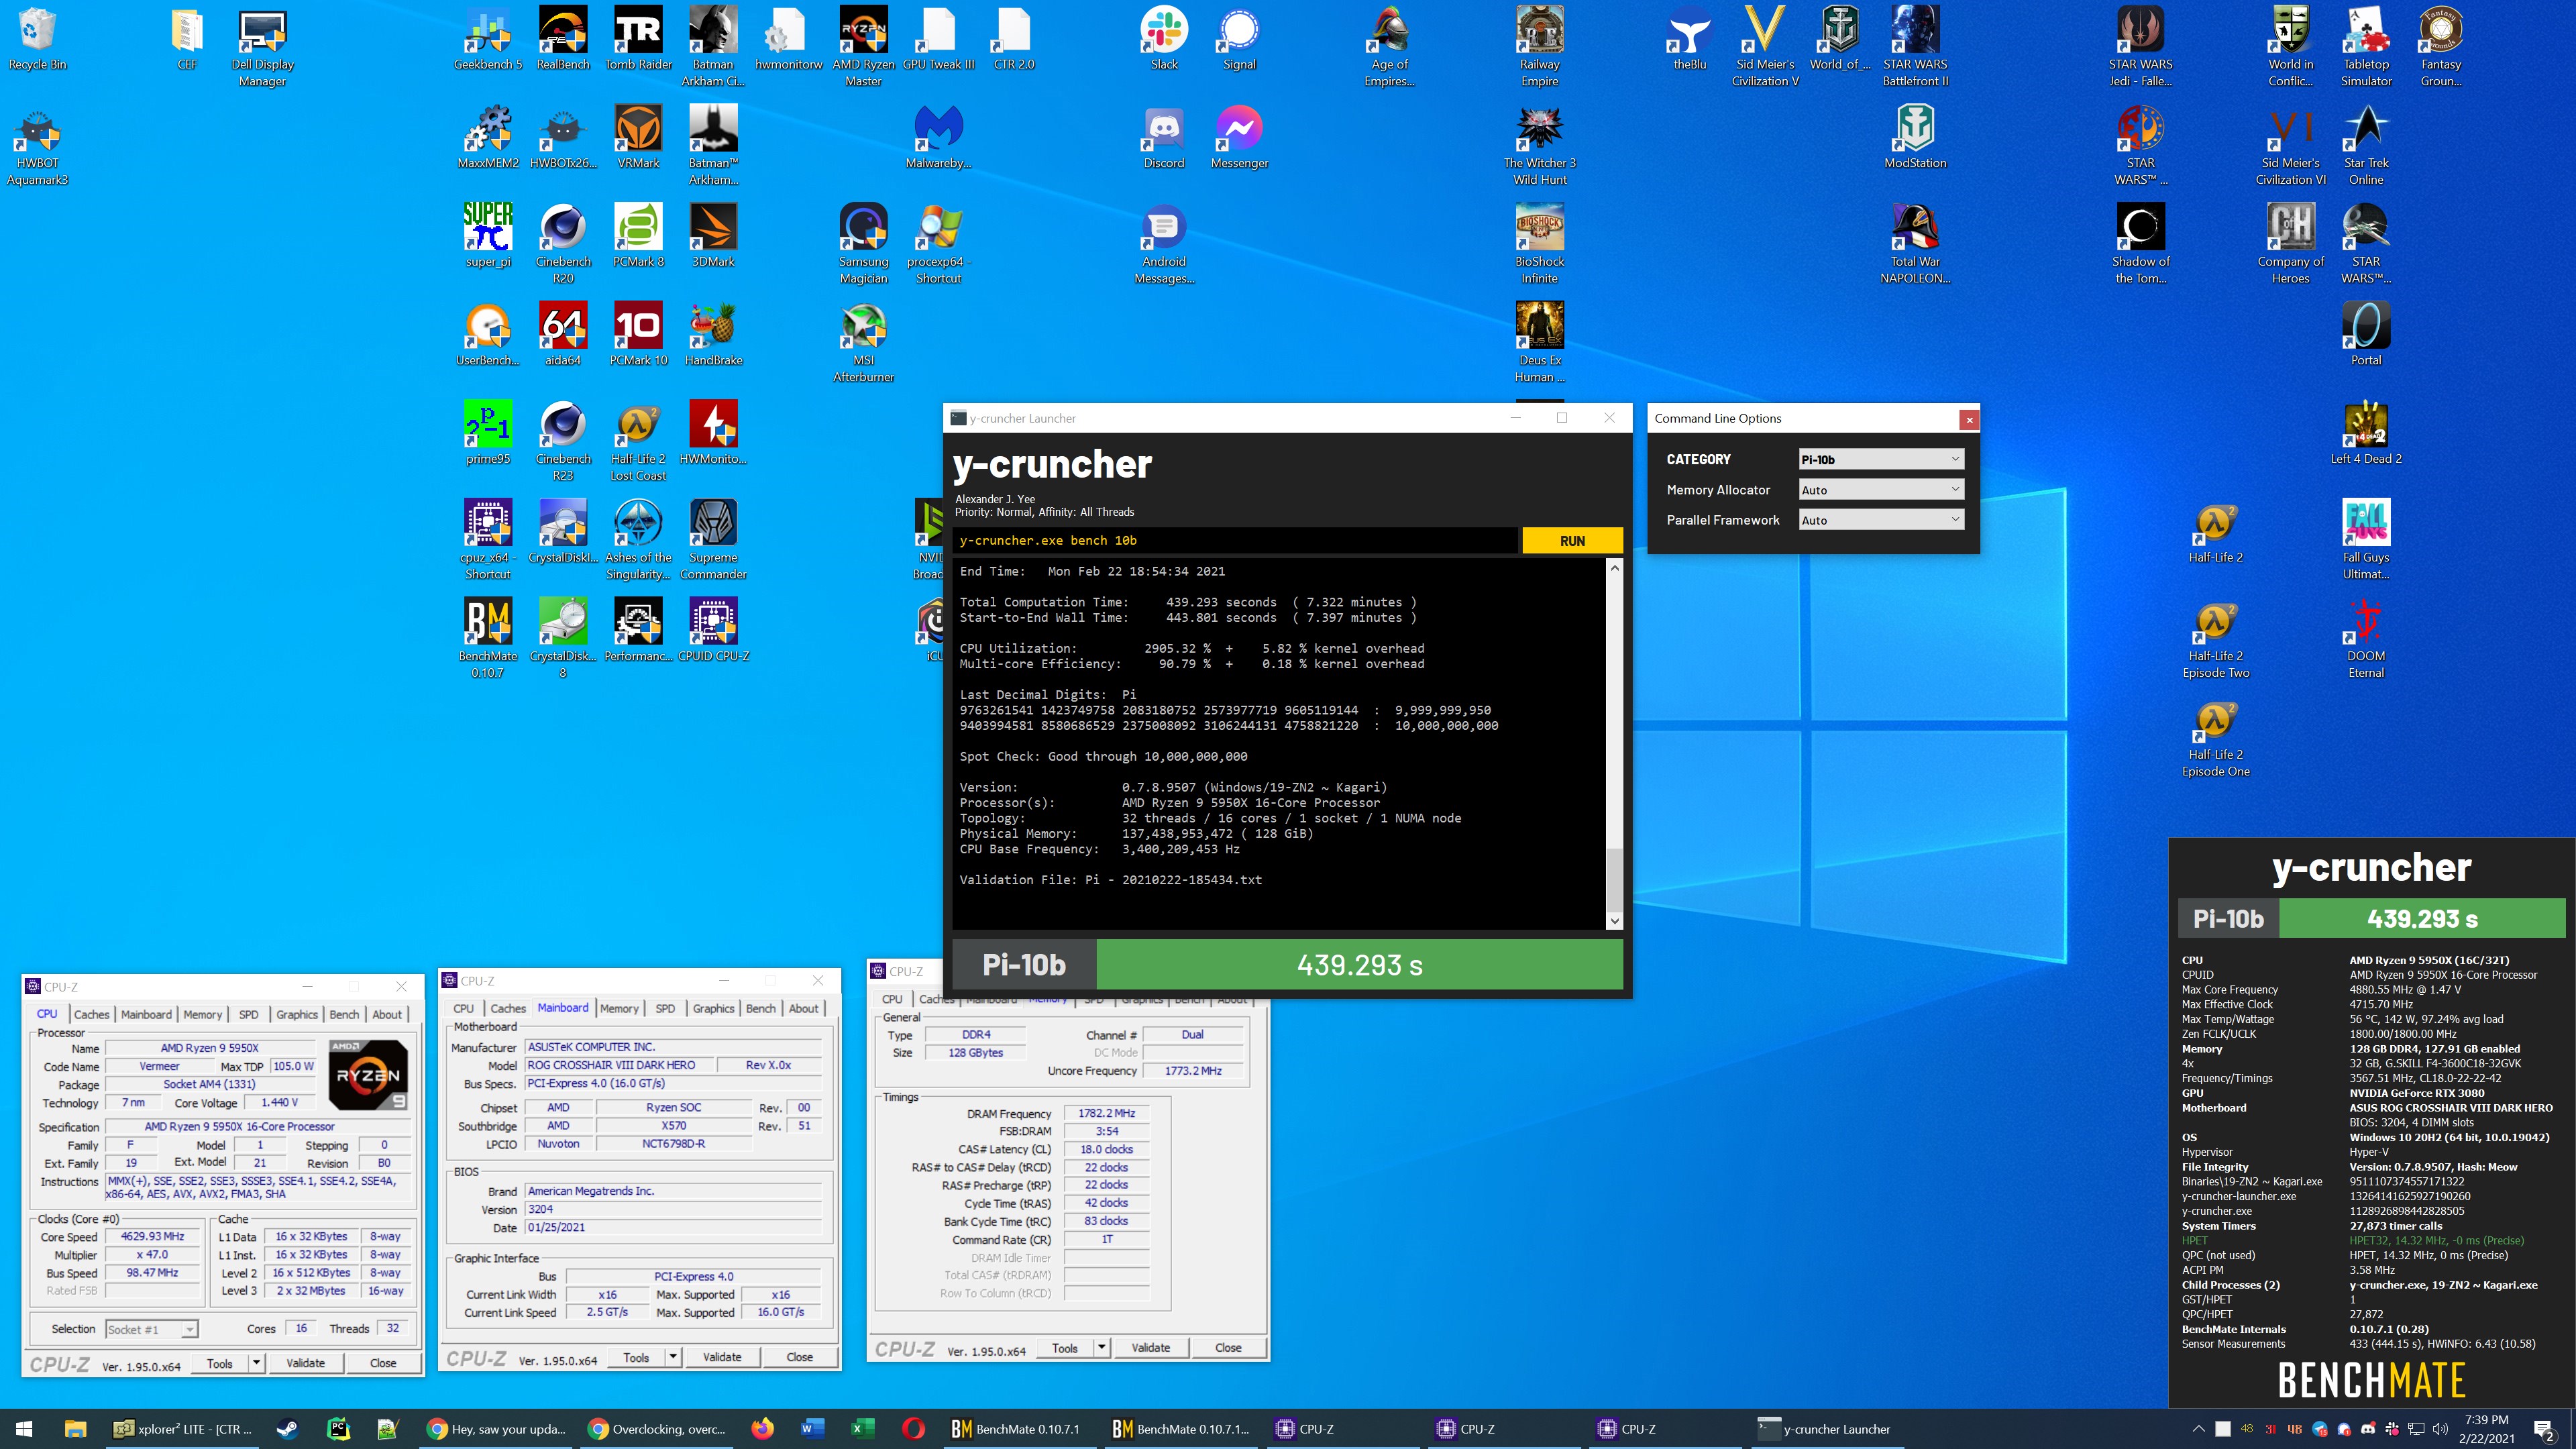The image size is (2576, 1449).
Task: Launch Cinebench R20 desktop icon
Action: [563, 244]
